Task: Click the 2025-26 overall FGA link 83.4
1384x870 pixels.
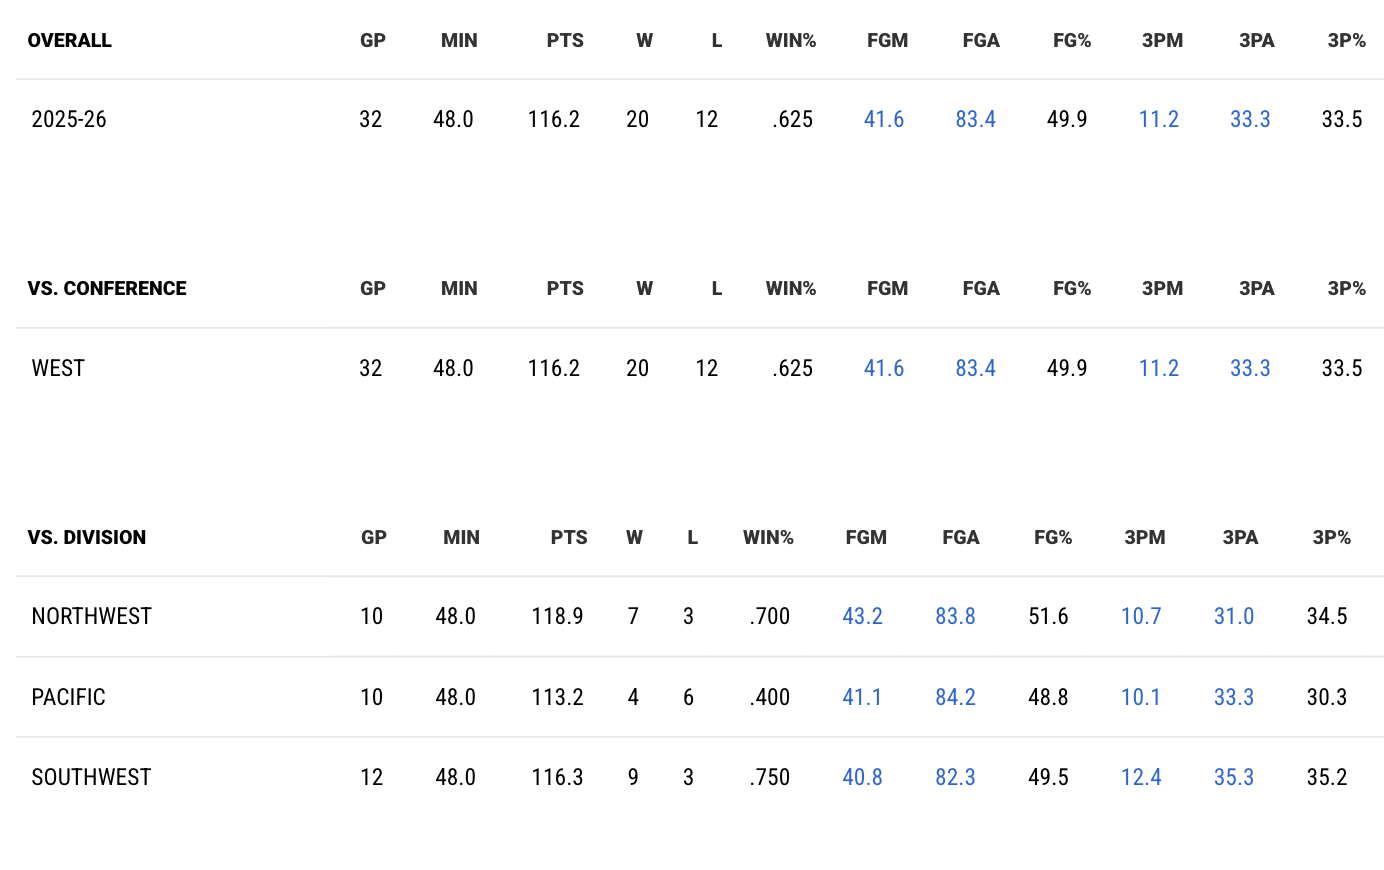Action: pyautogui.click(x=975, y=119)
